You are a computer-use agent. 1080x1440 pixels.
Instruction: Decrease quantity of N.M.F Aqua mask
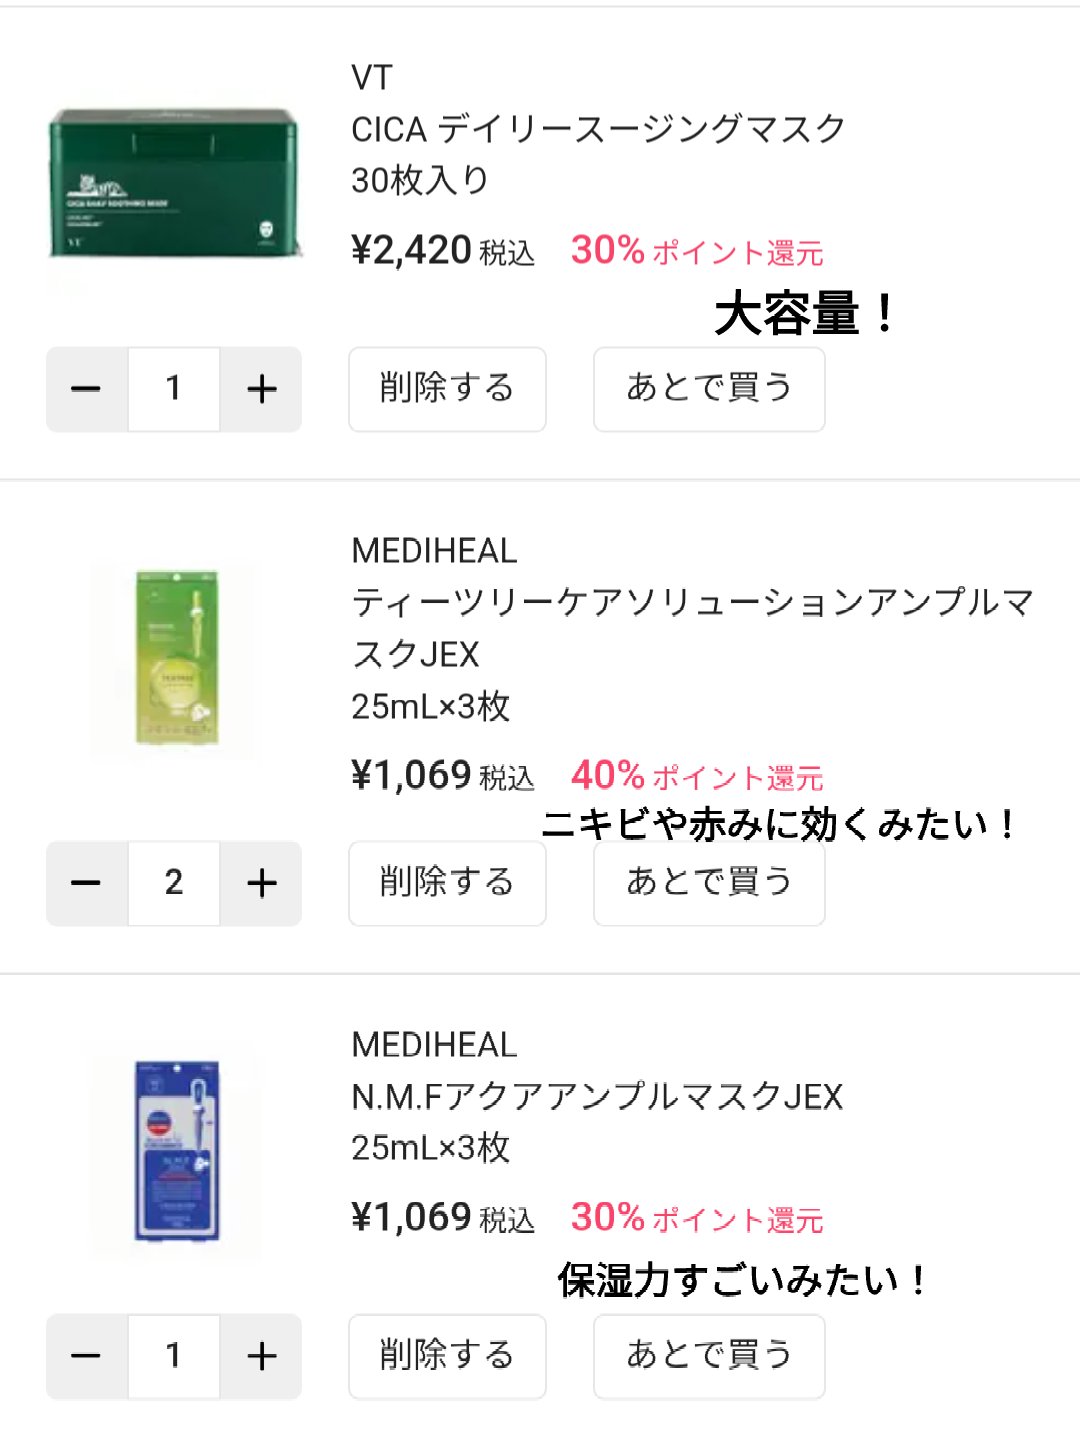[x=87, y=1356]
